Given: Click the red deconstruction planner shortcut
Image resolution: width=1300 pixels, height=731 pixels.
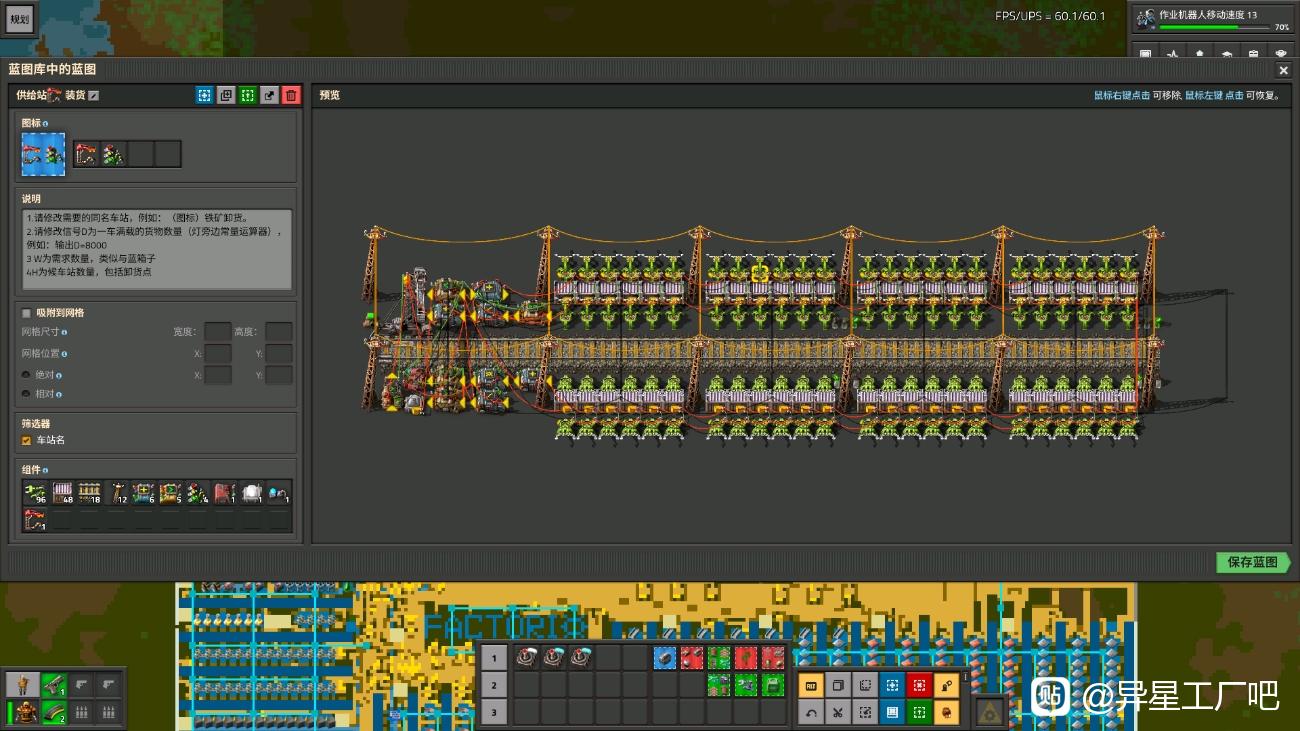Looking at the screenshot, I should coord(919,685).
